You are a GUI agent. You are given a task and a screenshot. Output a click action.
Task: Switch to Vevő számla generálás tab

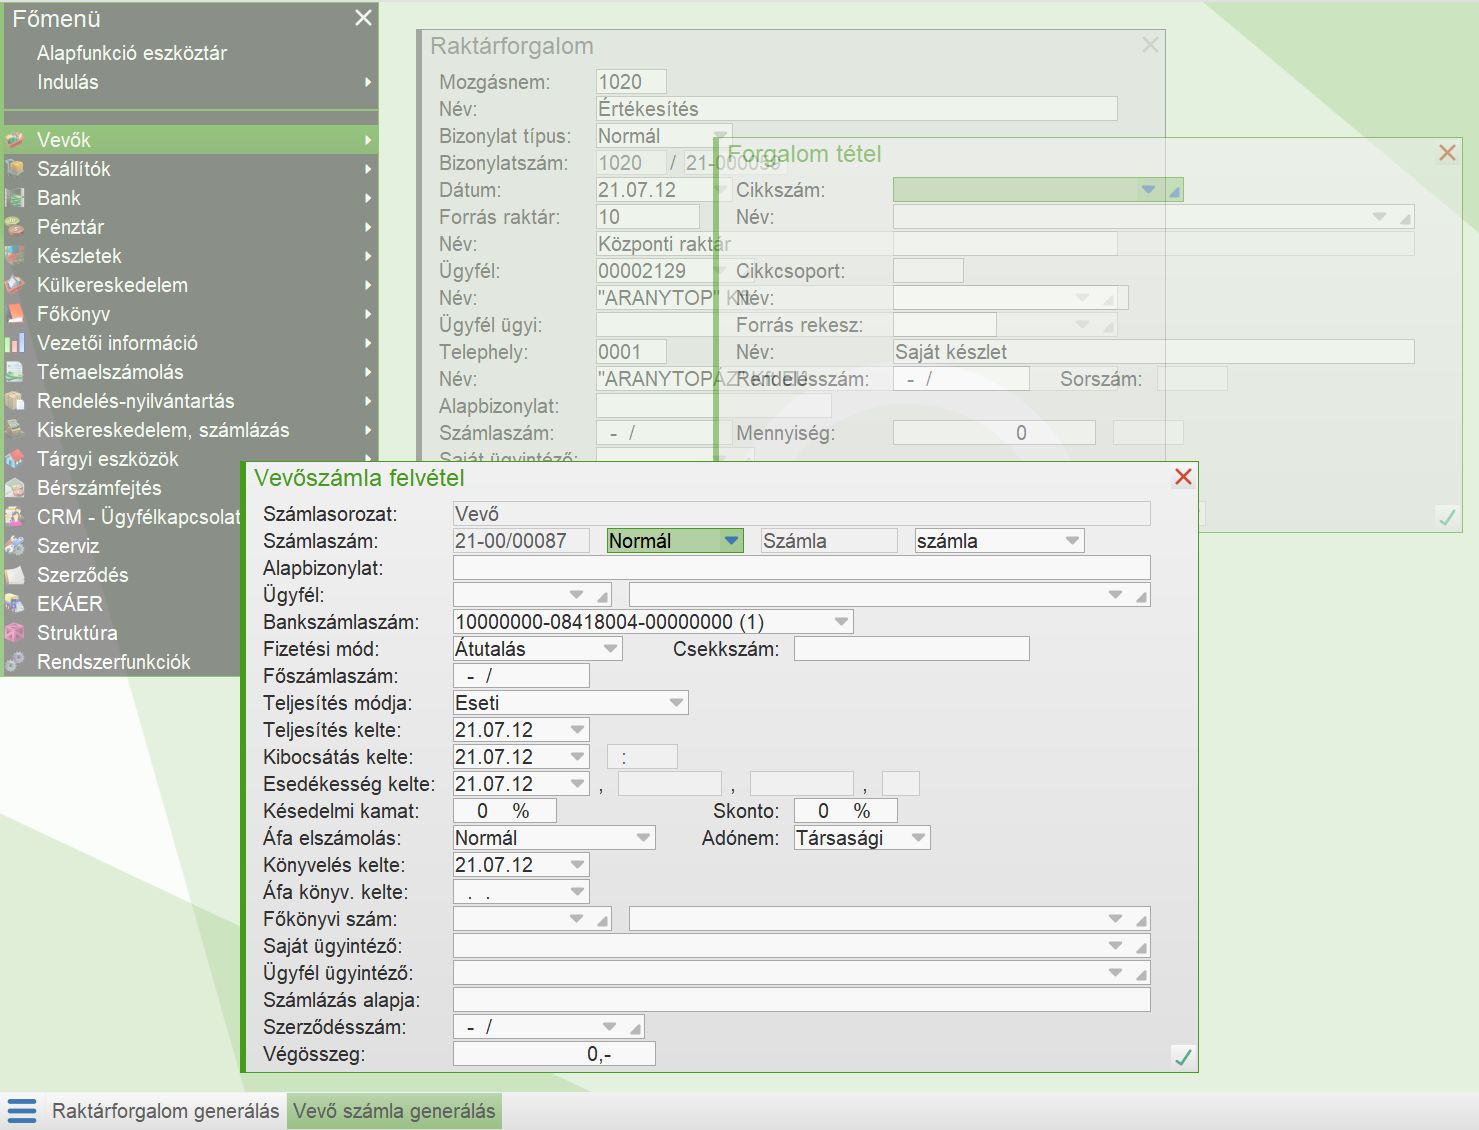[x=394, y=1111]
